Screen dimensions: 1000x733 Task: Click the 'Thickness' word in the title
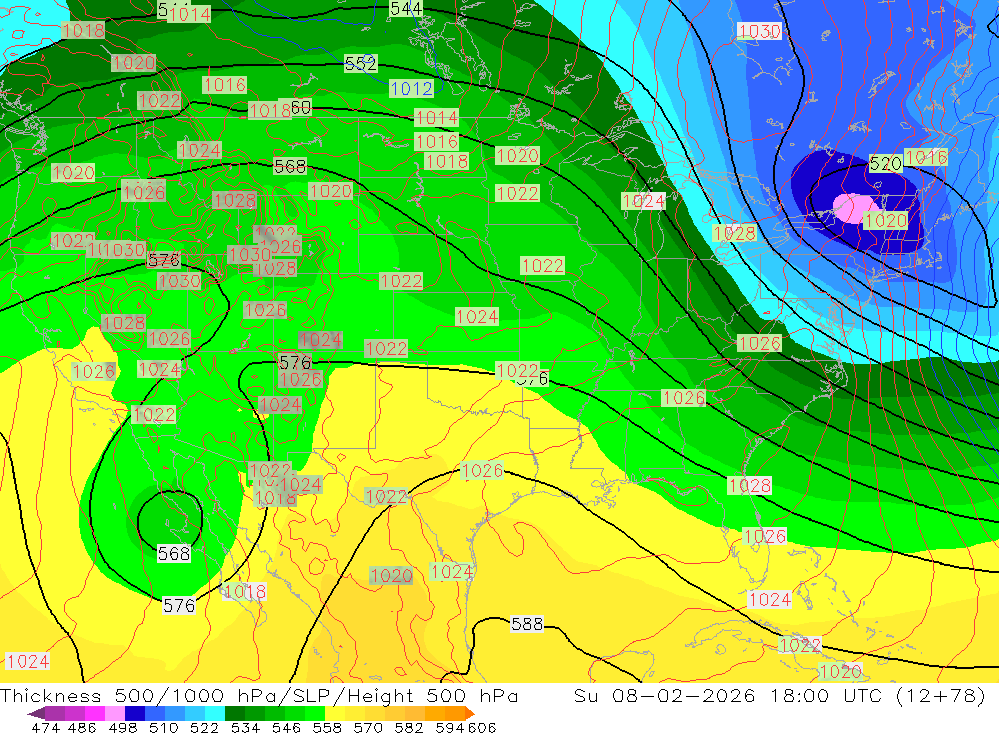point(51,695)
